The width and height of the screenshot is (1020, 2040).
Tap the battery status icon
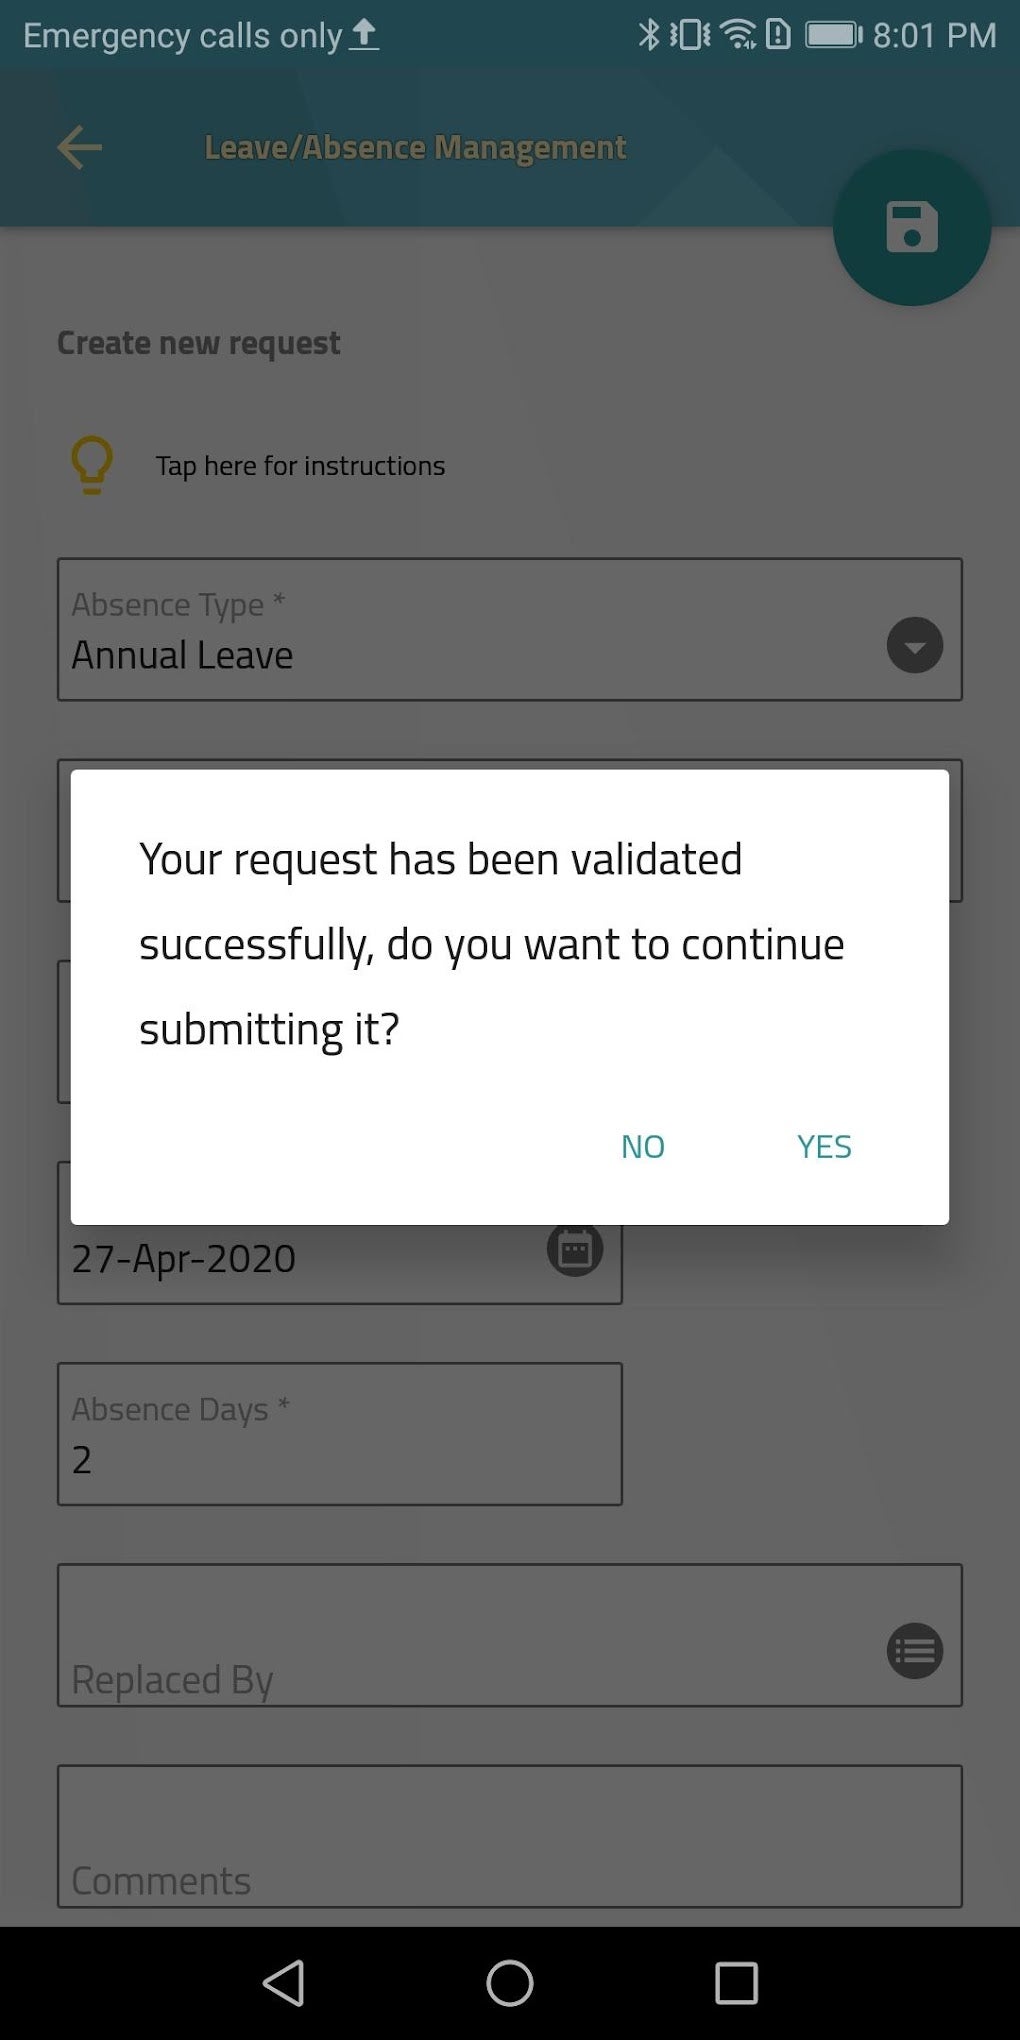833,35
